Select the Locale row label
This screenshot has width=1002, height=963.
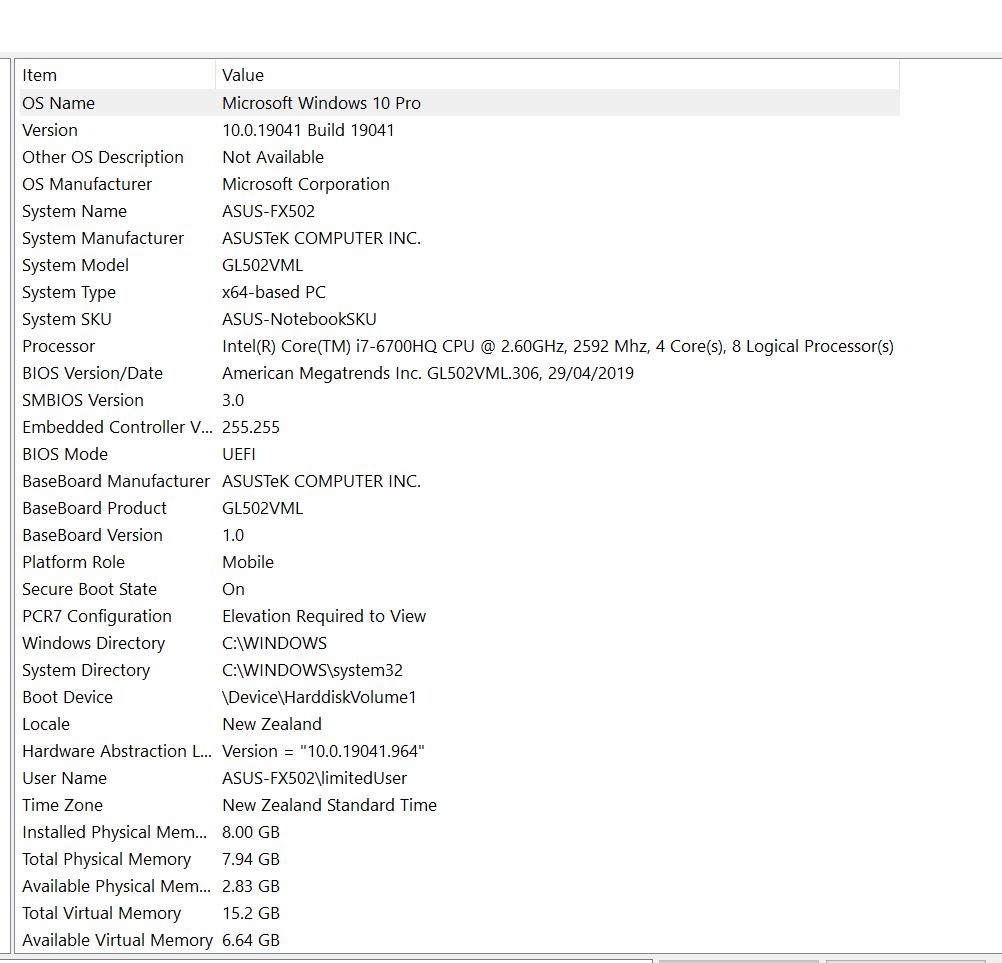pos(46,724)
